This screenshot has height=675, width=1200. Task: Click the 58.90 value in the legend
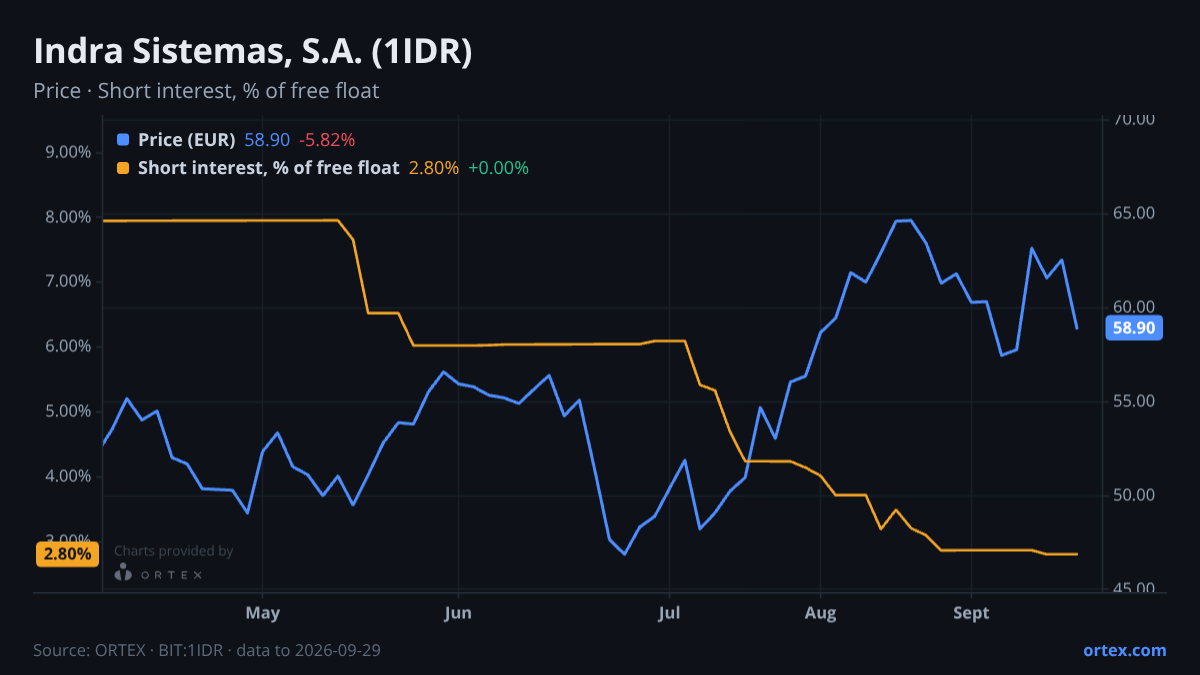tap(267, 140)
